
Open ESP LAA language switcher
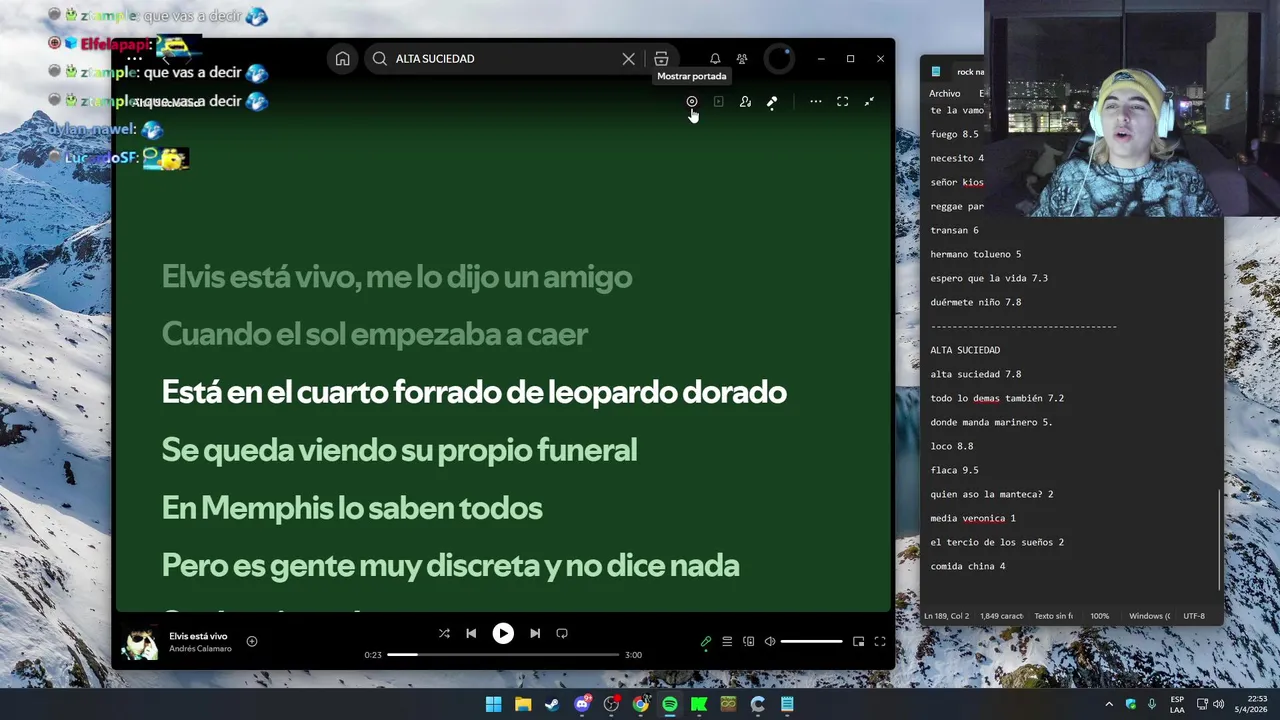coord(1177,704)
